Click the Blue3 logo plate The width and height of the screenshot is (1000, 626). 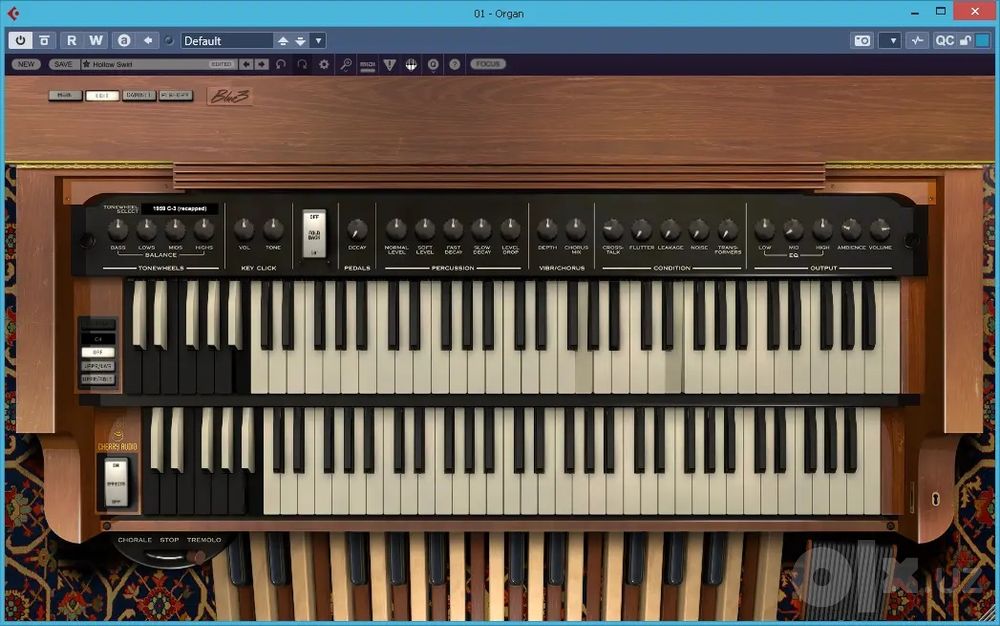(x=230, y=96)
